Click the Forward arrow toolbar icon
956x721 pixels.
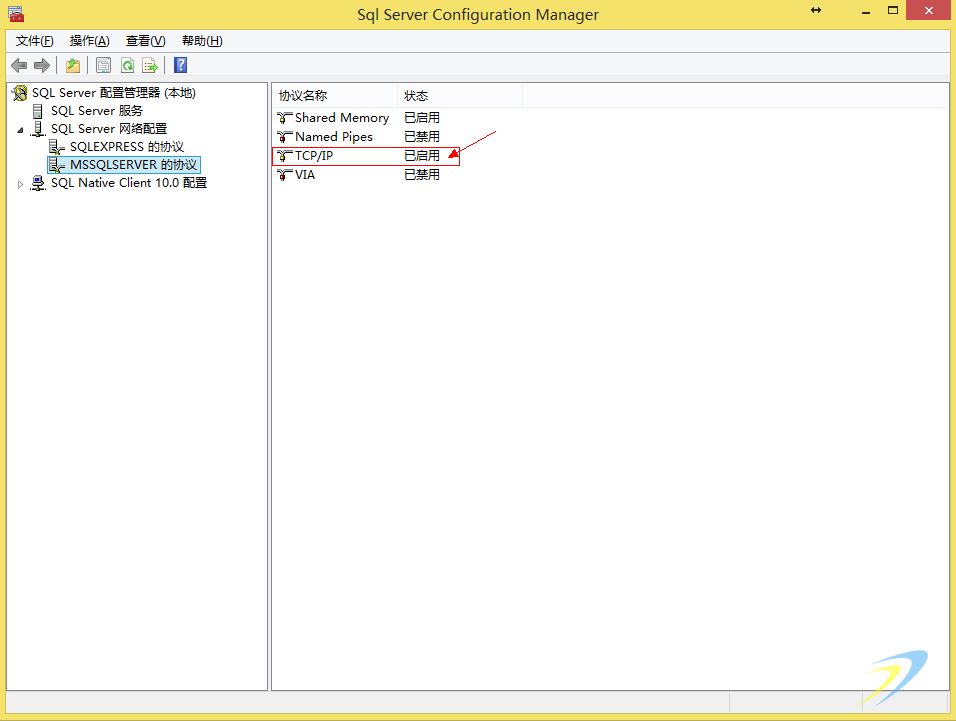42,66
